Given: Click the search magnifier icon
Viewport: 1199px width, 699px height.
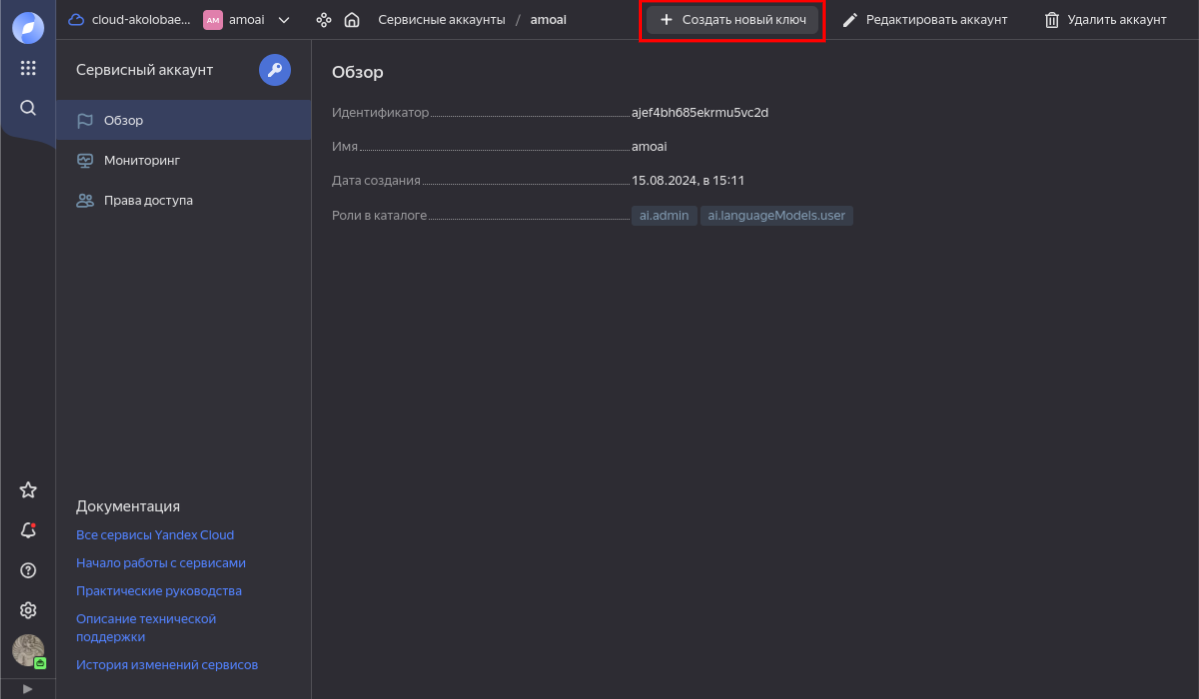Looking at the screenshot, I should click(x=28, y=108).
